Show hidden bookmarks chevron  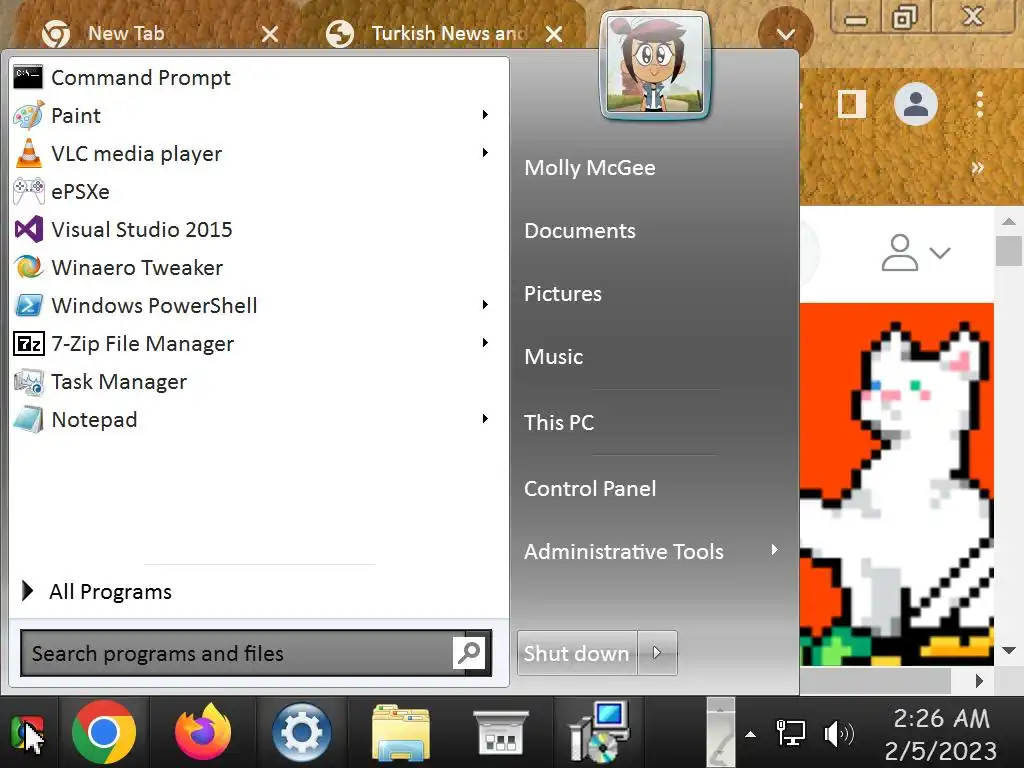point(978,168)
